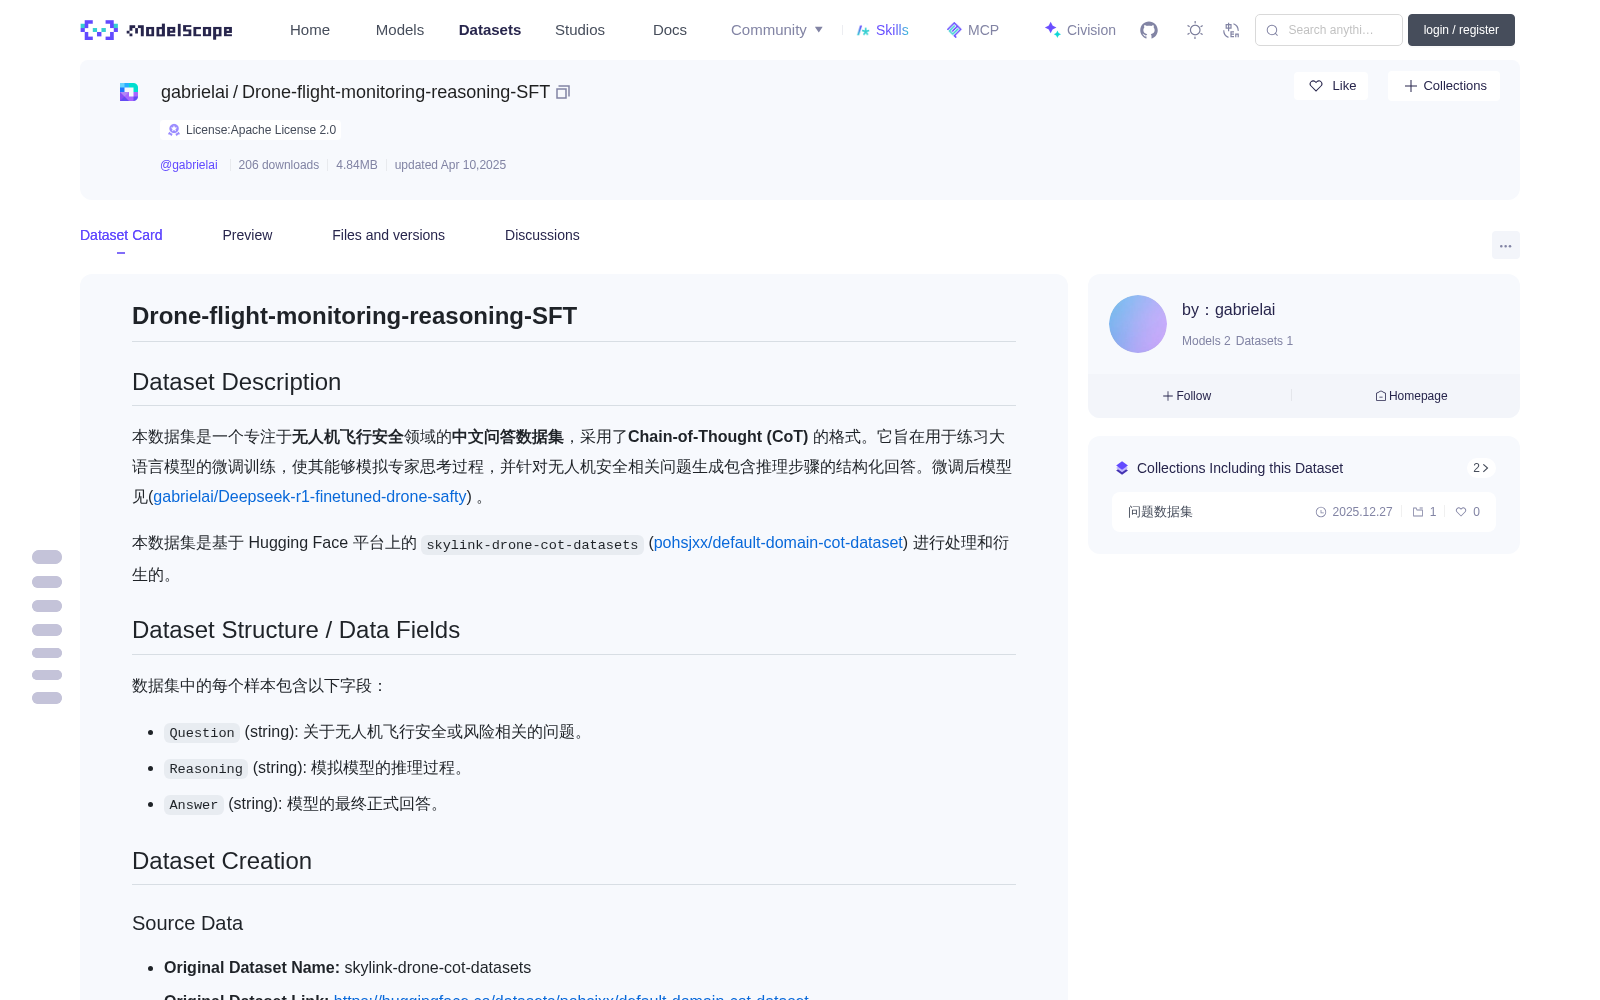Click the dataset avatar icon beside gabrielai

click(129, 92)
